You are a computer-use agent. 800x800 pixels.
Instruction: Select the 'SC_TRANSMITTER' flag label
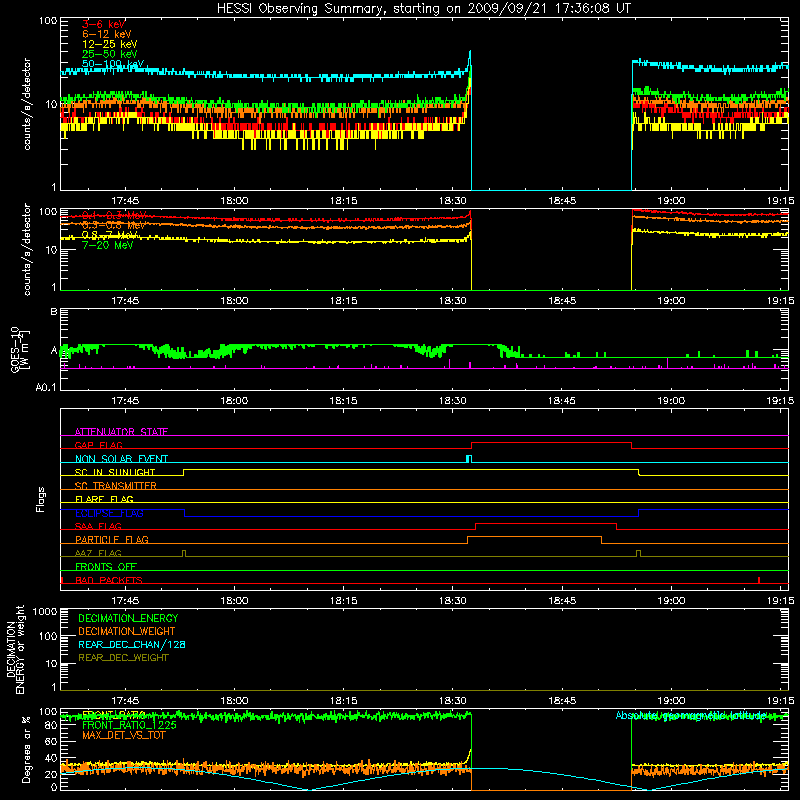116,486
